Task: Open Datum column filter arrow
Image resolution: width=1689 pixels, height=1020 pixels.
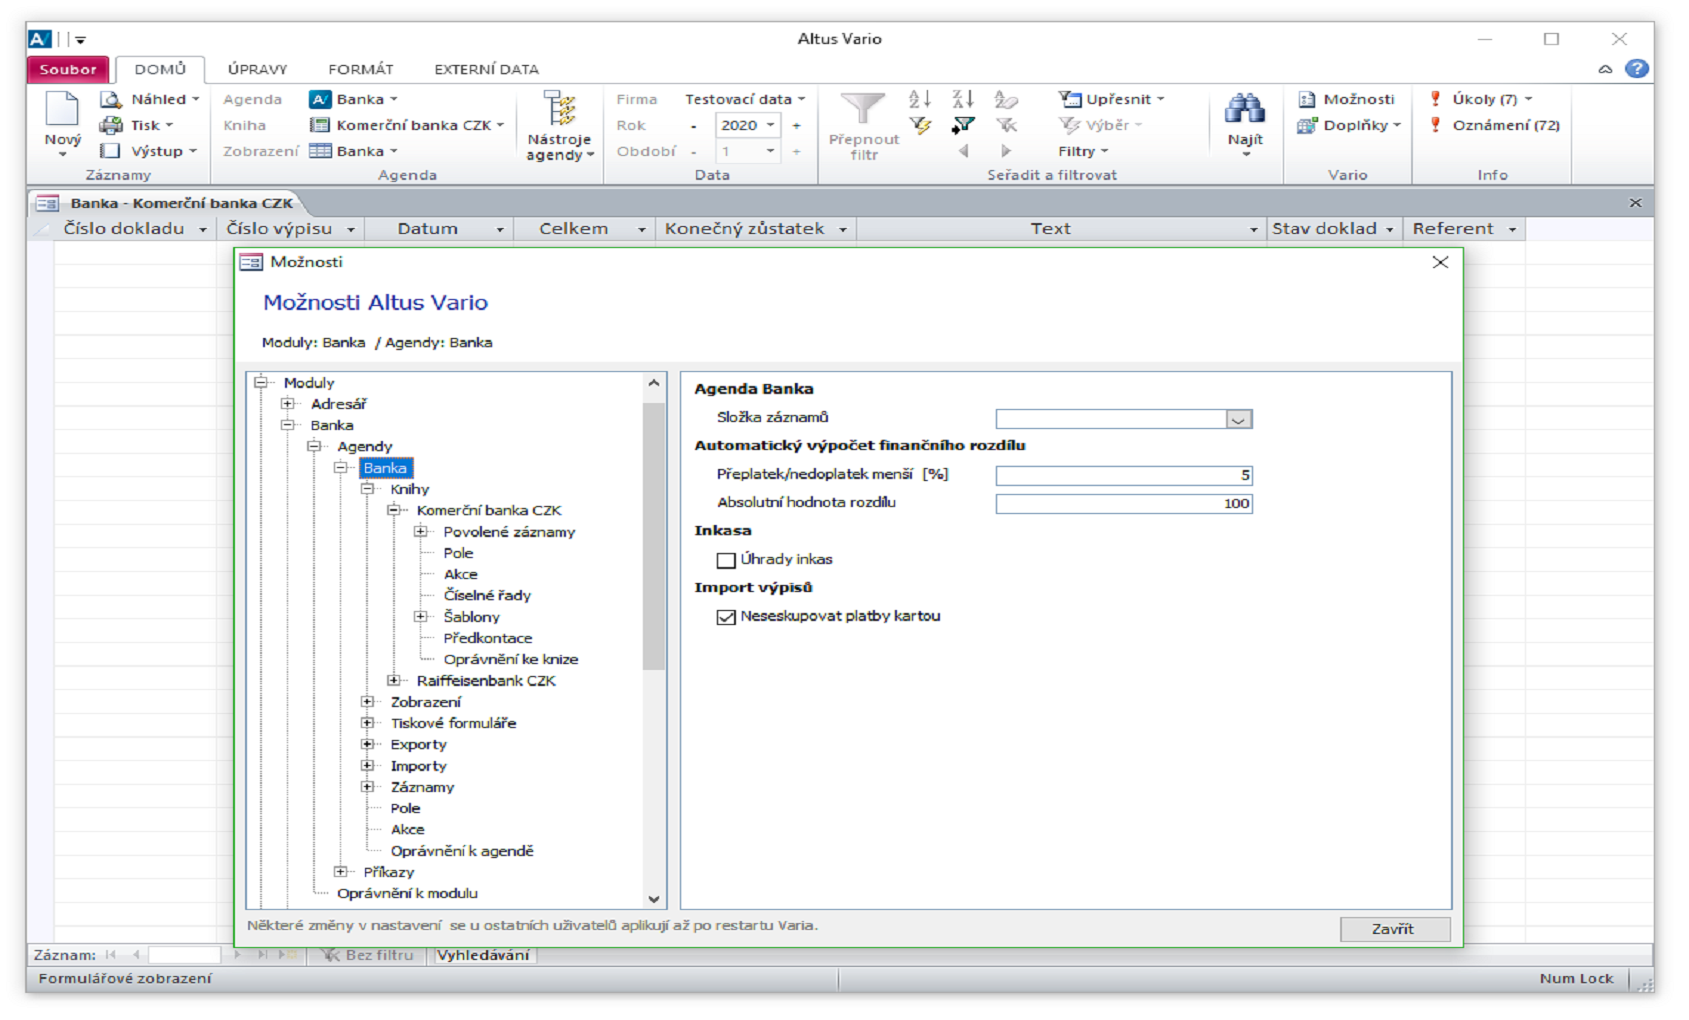Action: click(x=500, y=230)
